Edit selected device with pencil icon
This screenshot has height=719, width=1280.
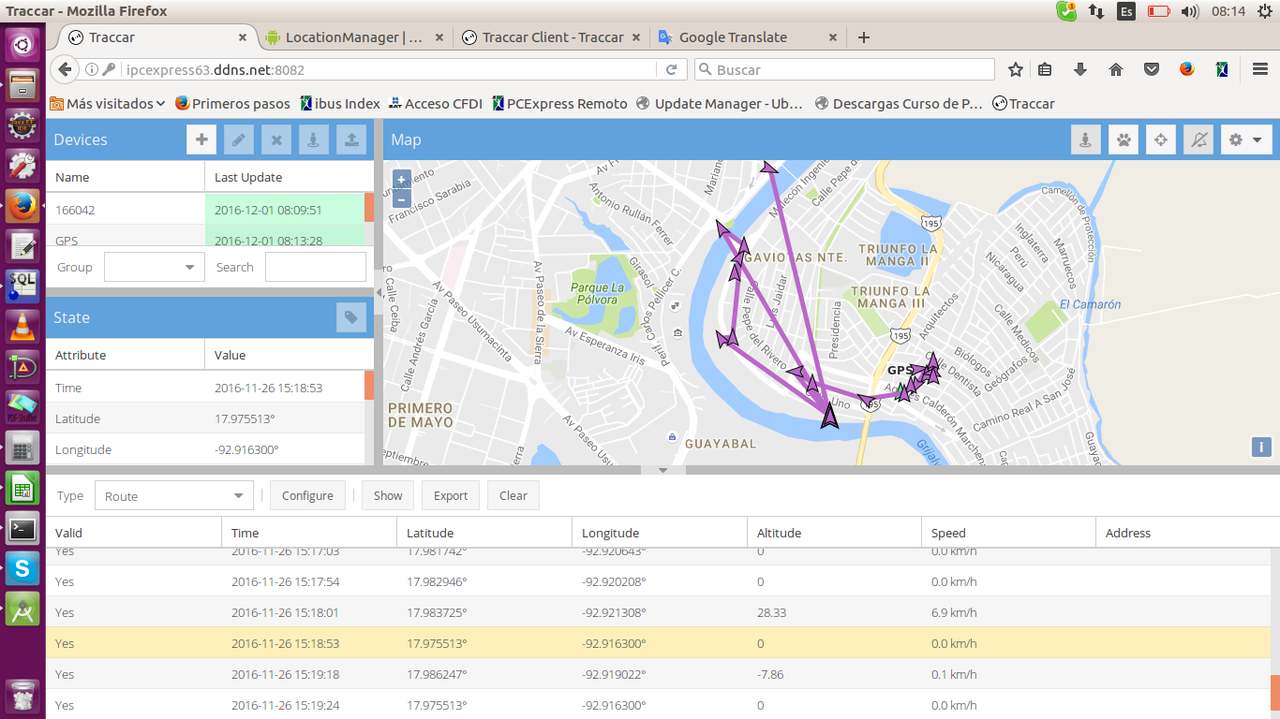pos(238,140)
